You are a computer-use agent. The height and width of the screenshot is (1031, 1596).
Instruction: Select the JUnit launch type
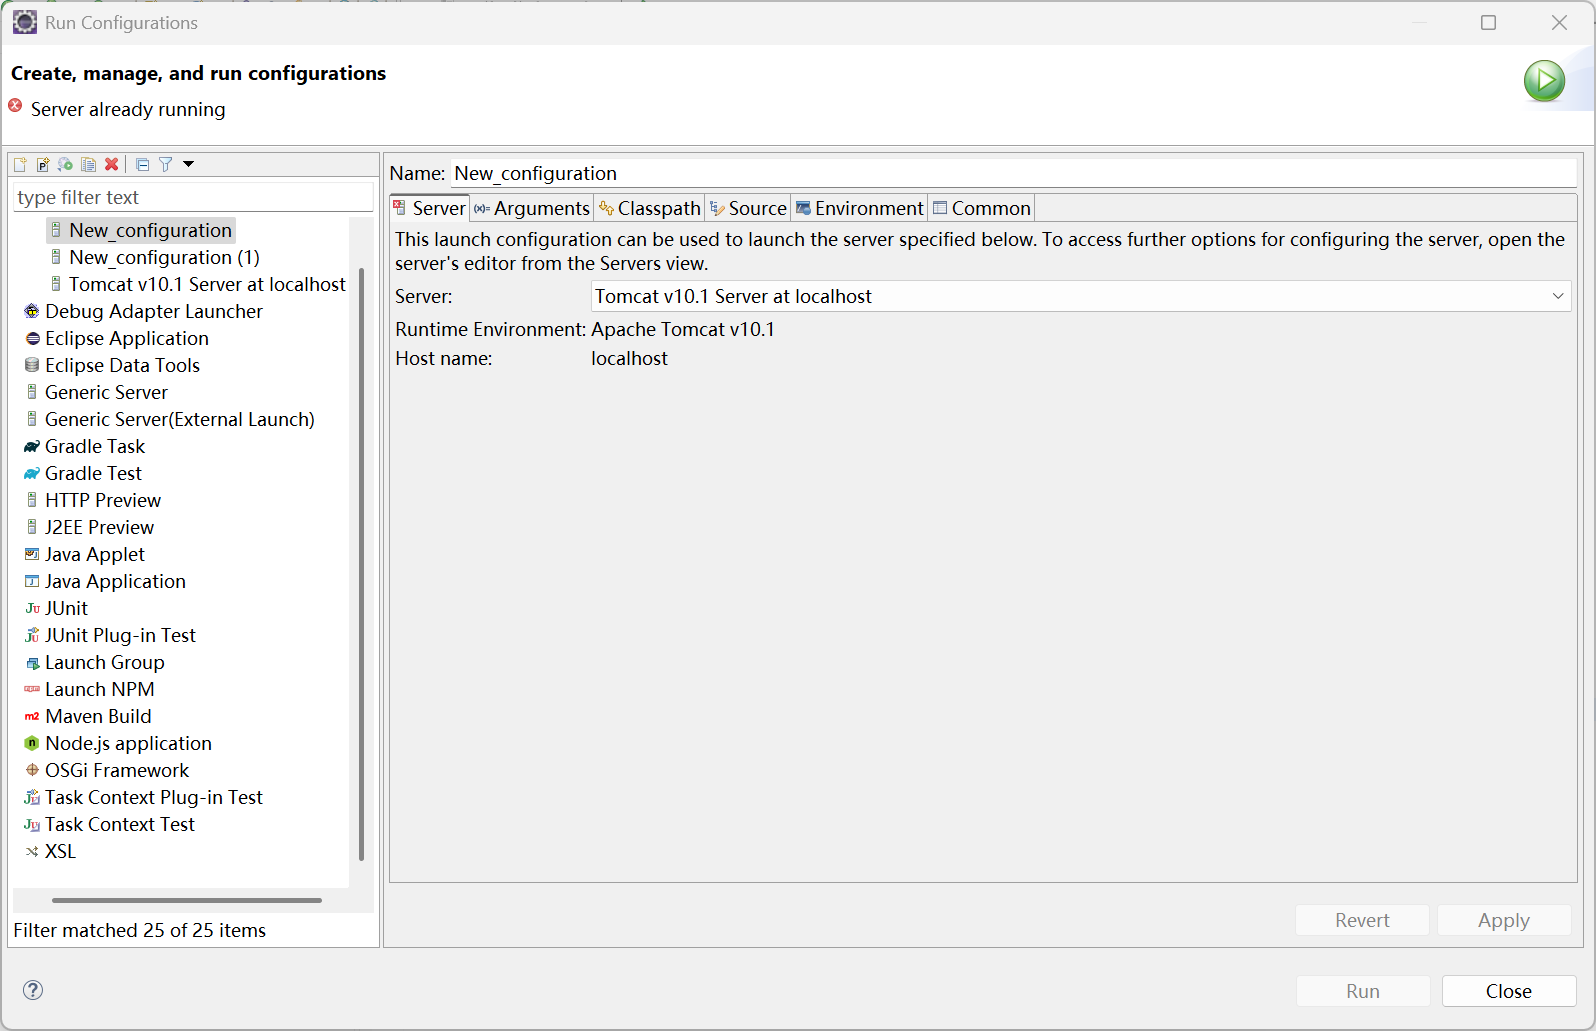pyautogui.click(x=56, y=608)
